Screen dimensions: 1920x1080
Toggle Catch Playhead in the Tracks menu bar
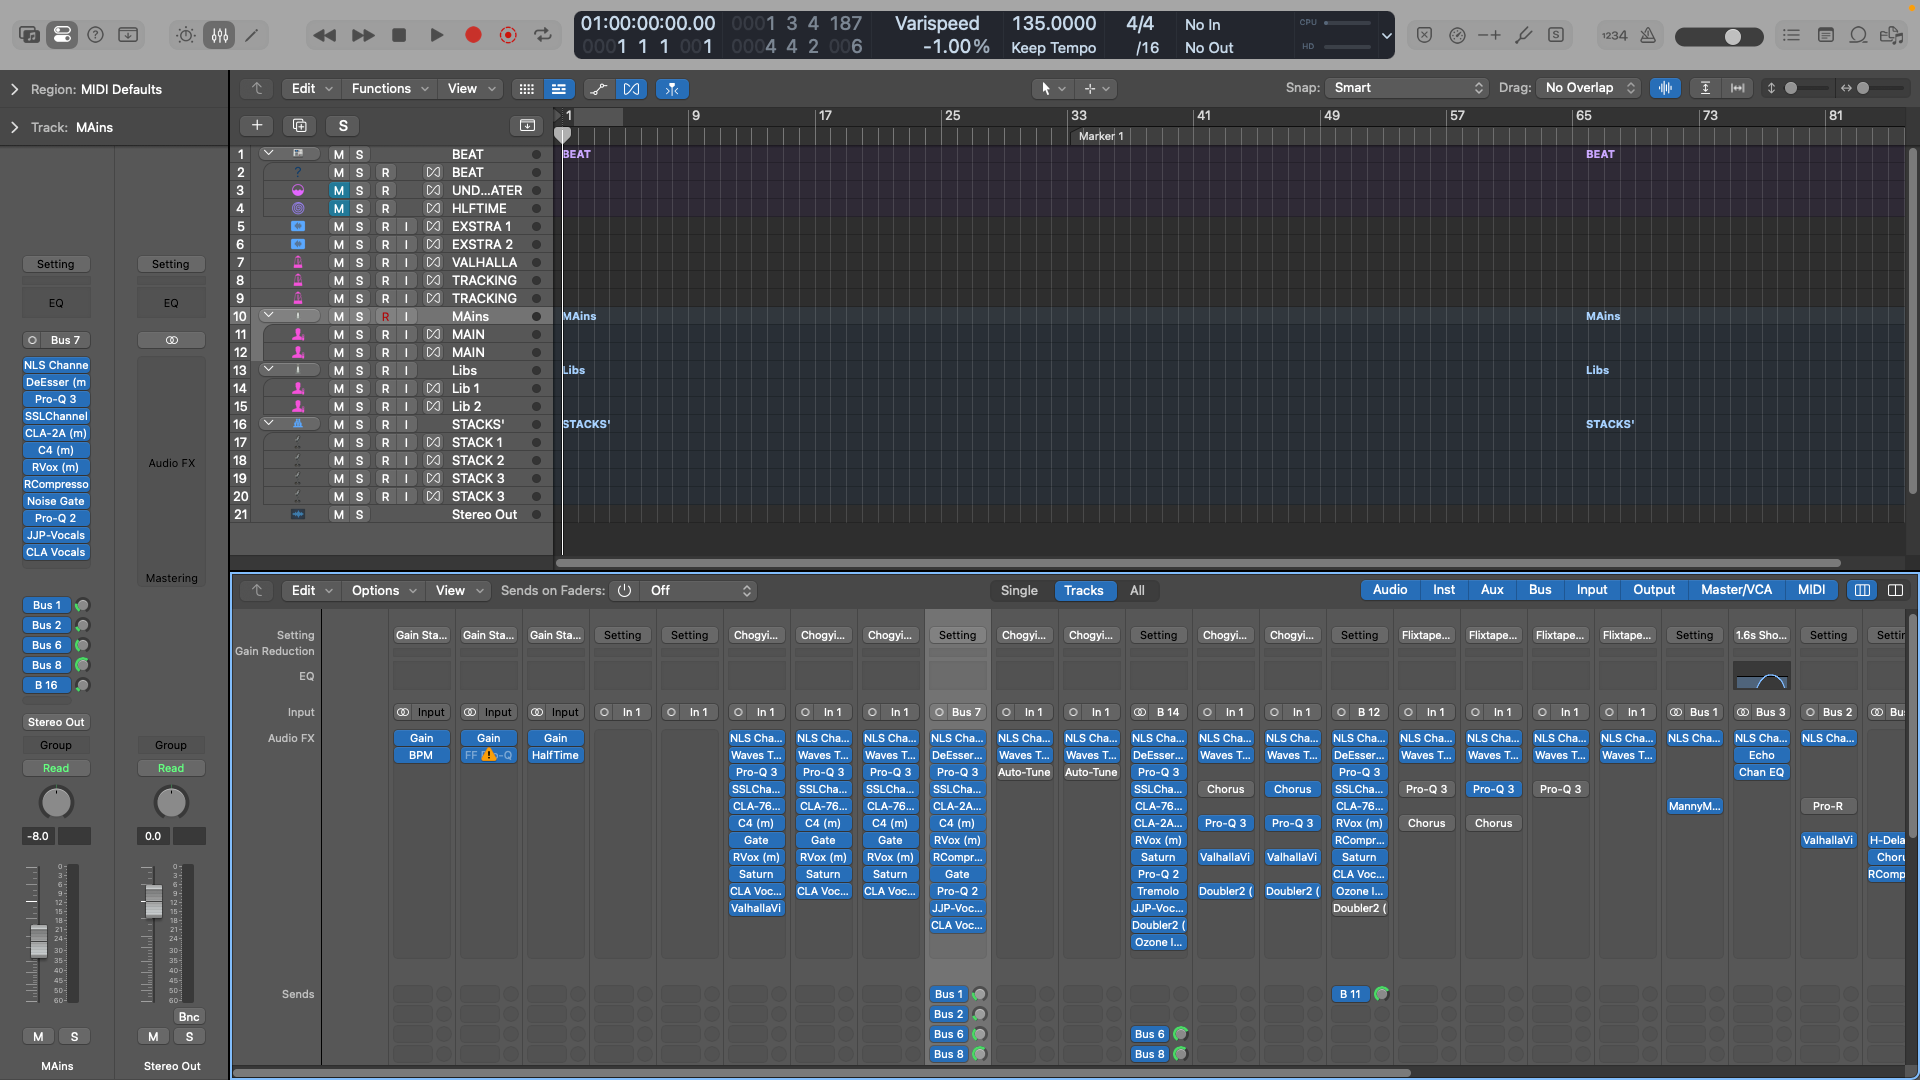click(x=672, y=89)
